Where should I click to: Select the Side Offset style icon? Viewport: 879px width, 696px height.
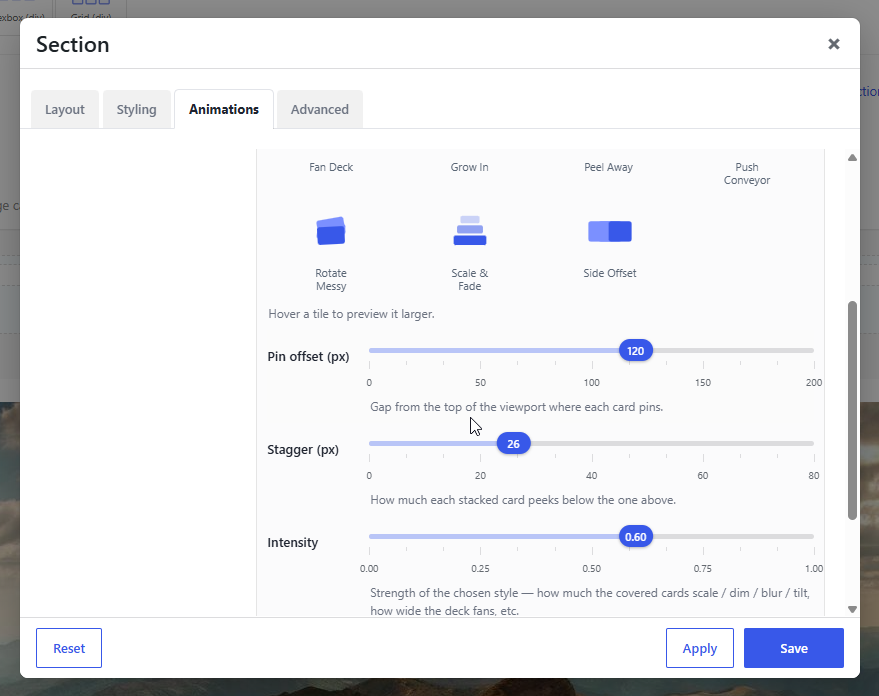609,231
